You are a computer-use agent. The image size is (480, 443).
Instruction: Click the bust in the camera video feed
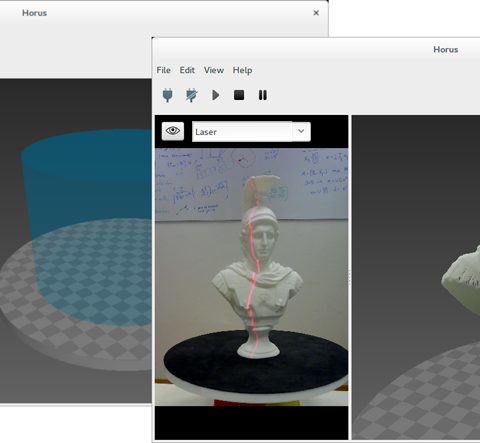tap(258, 267)
